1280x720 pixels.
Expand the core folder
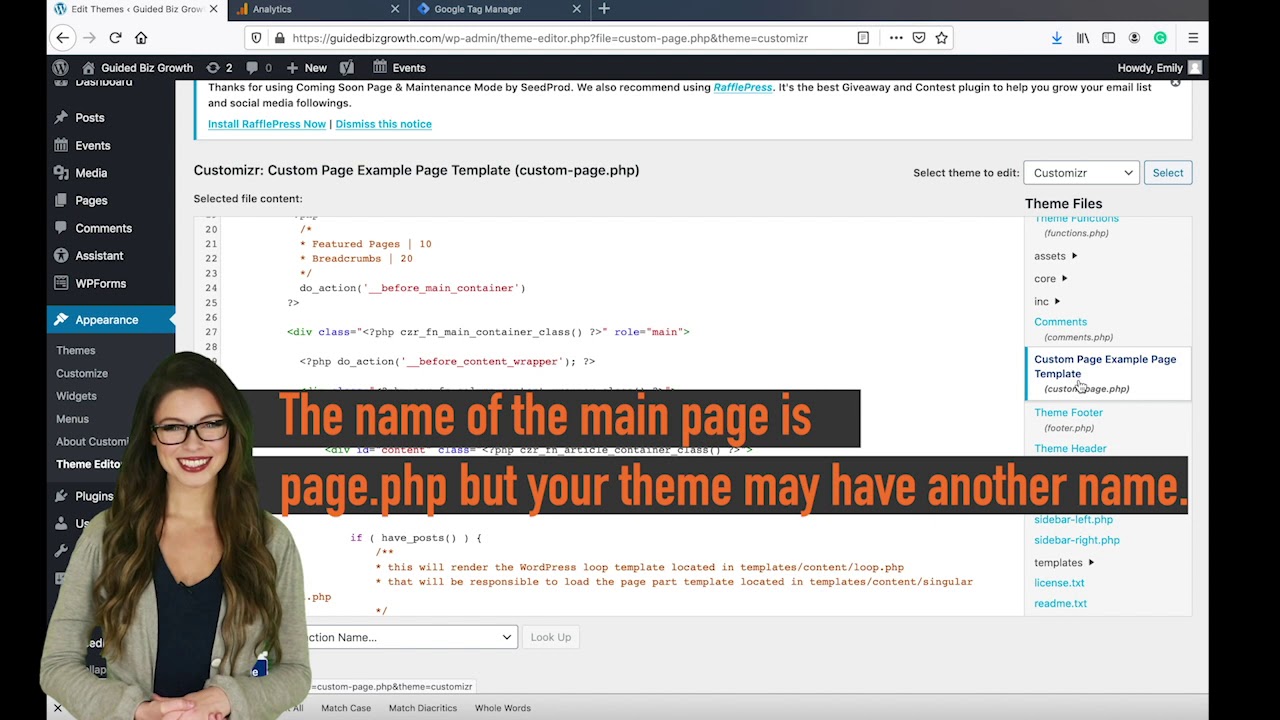[x=1050, y=279]
